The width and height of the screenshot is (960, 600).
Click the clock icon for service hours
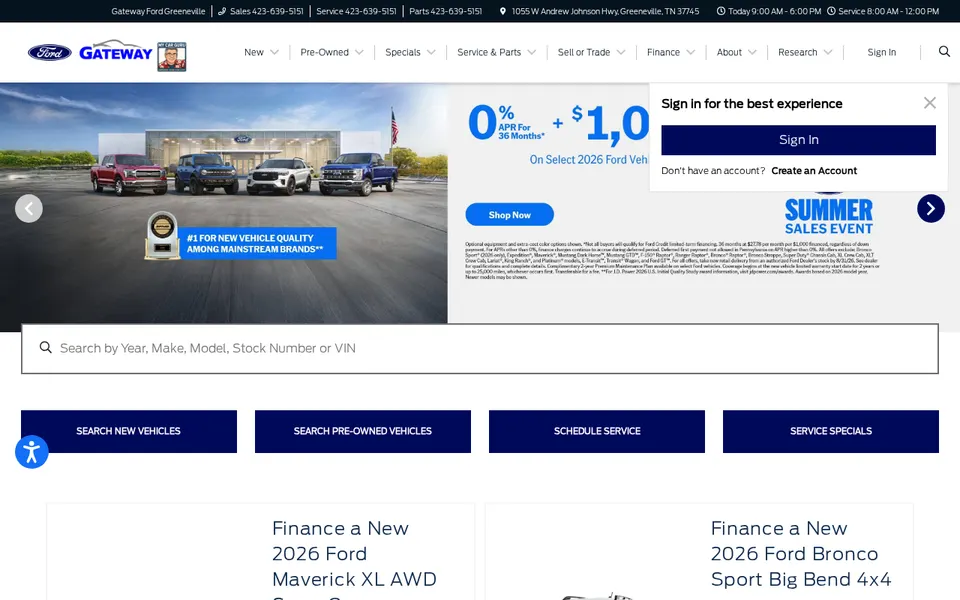click(831, 11)
